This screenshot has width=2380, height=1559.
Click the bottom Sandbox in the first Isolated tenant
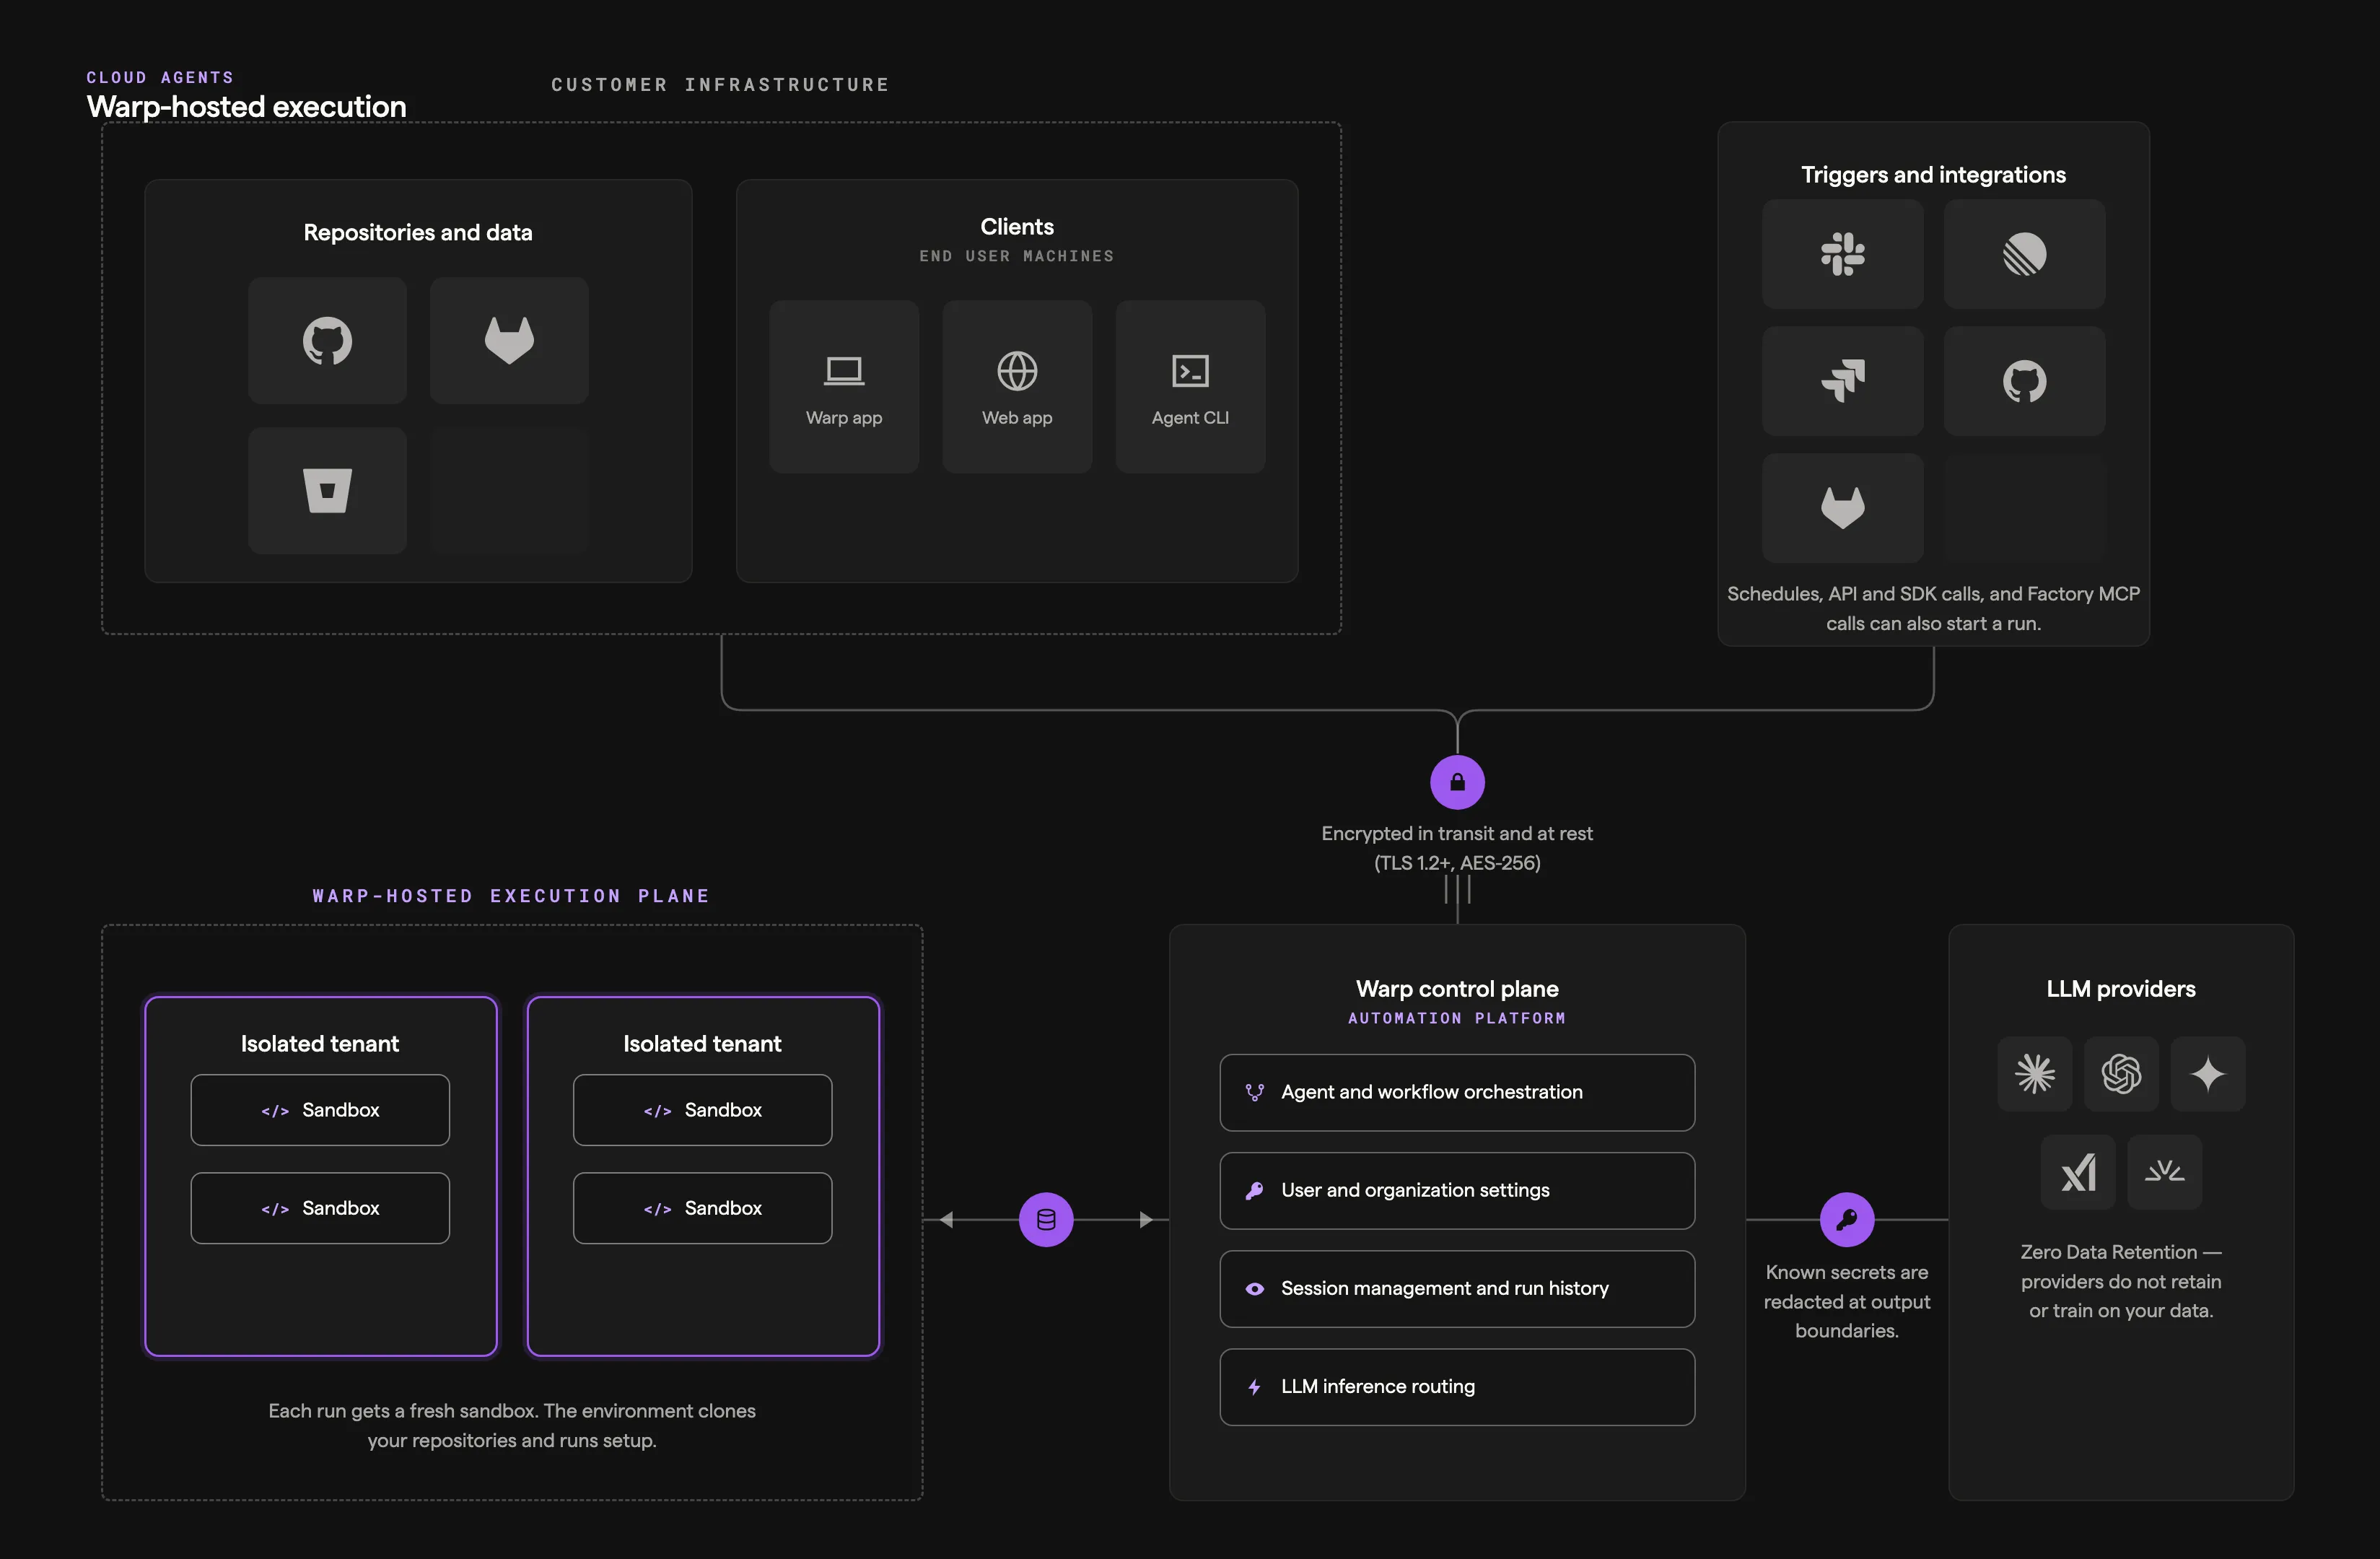(320, 1208)
